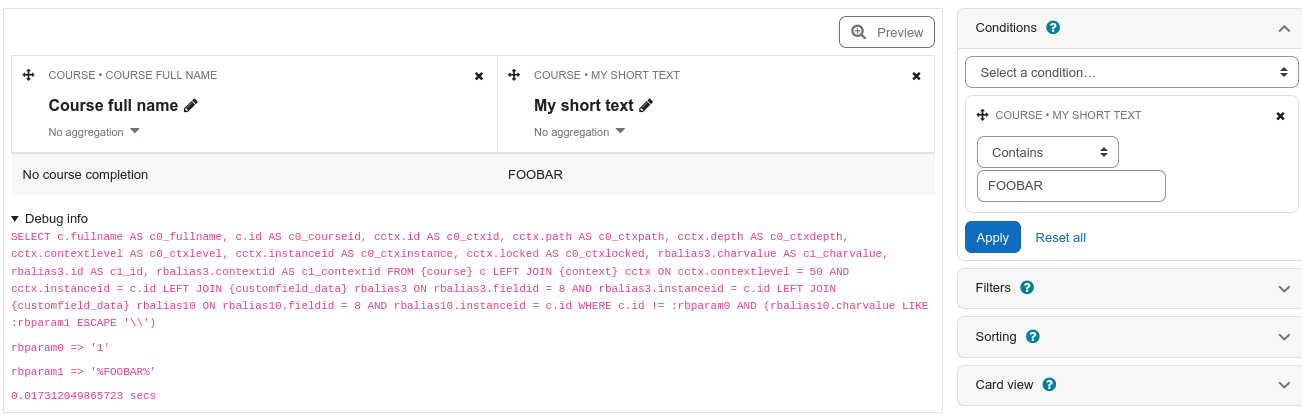This screenshot has width=1302, height=416.
Task: Delete the My short text column
Action: click(x=917, y=76)
